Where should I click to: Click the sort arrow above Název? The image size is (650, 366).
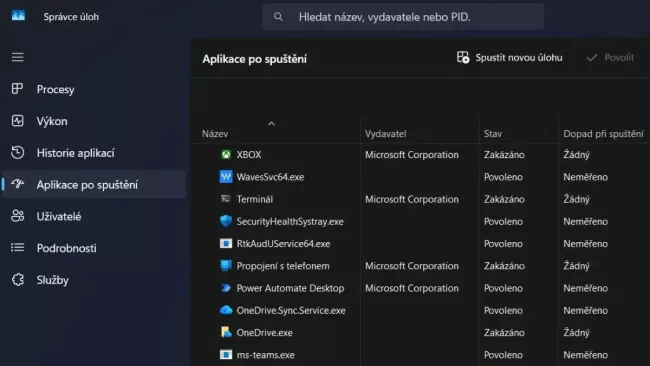coord(272,124)
